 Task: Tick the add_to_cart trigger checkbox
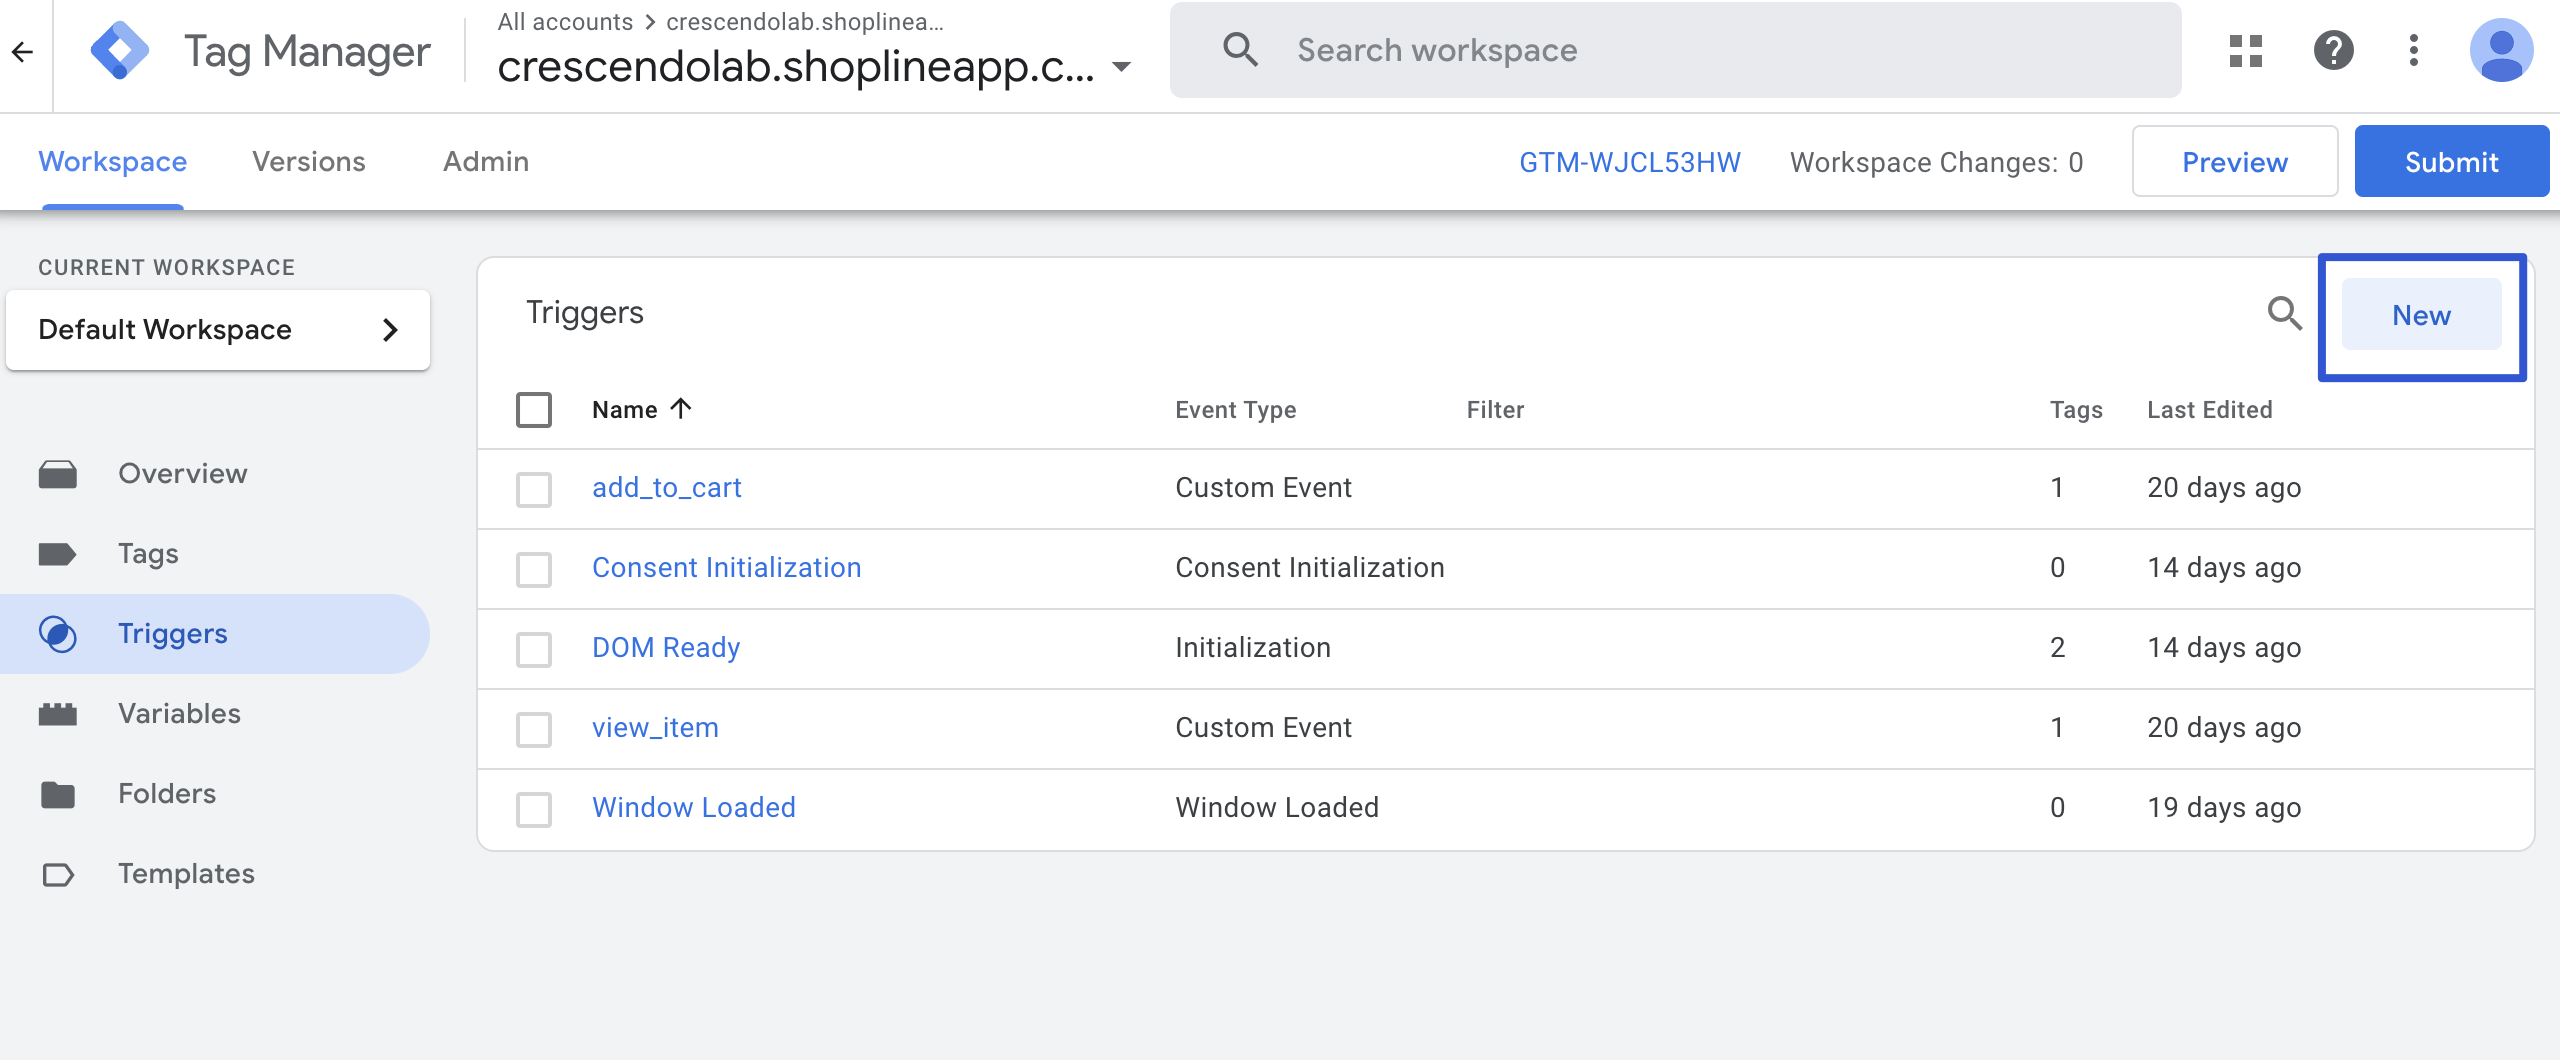[x=534, y=490]
